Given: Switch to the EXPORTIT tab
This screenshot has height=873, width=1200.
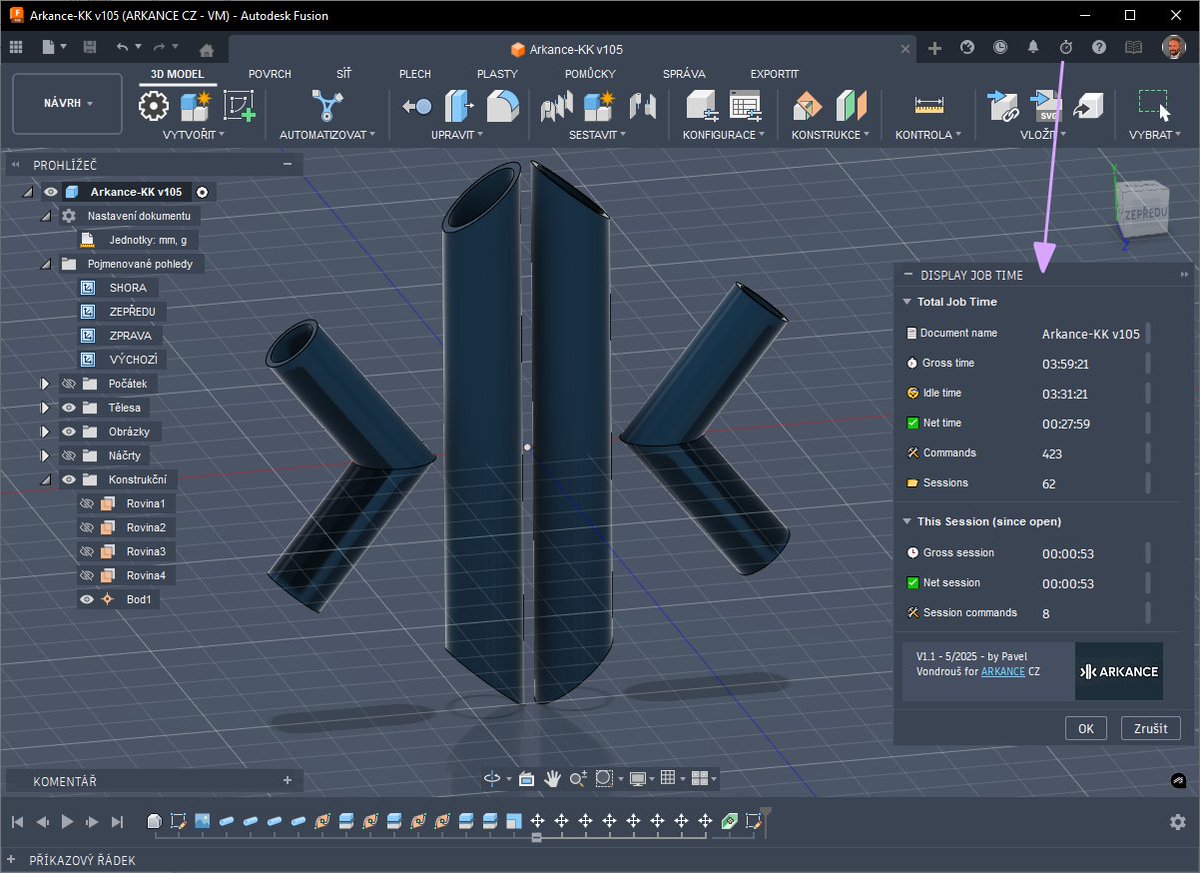Looking at the screenshot, I should coord(774,74).
